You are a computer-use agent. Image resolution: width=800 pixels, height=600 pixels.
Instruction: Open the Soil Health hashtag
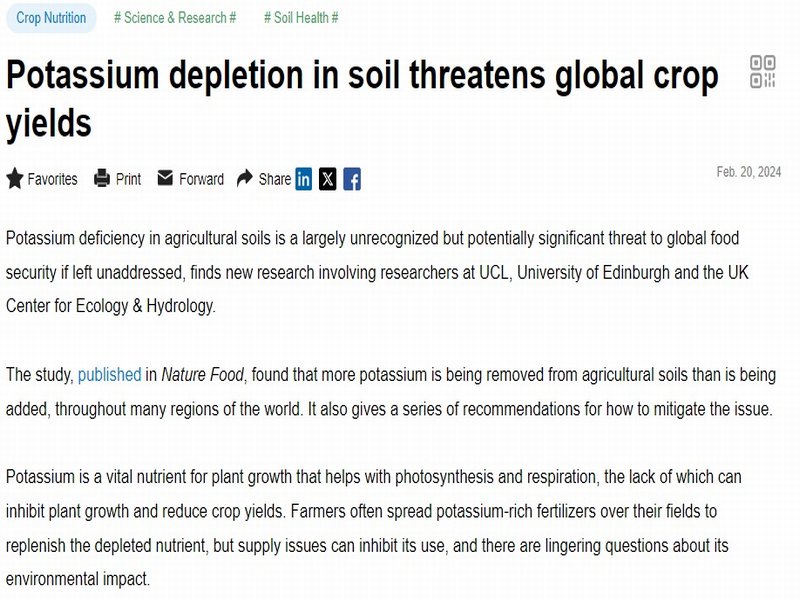tap(301, 18)
